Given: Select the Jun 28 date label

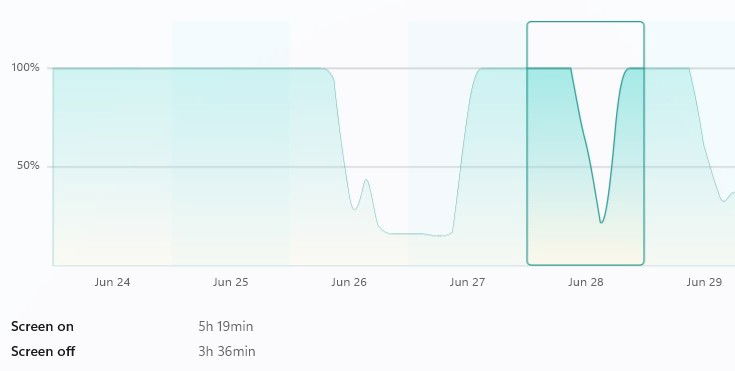Looking at the screenshot, I should pos(585,282).
